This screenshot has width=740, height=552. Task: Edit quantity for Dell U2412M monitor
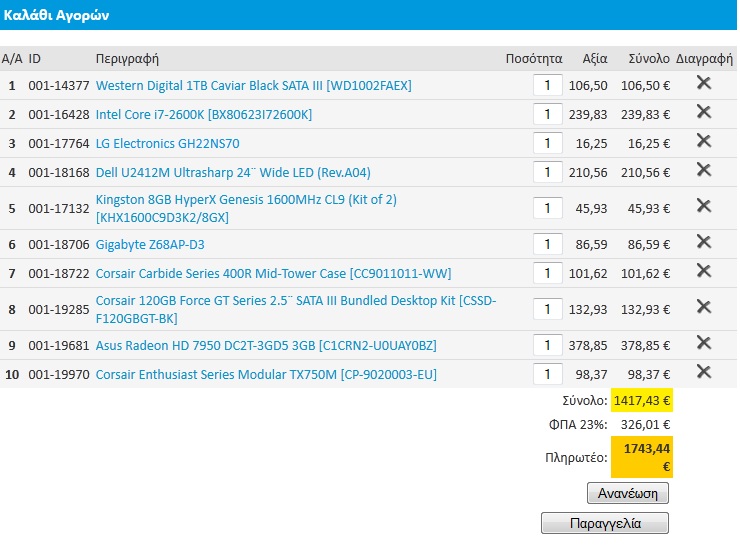click(x=547, y=172)
